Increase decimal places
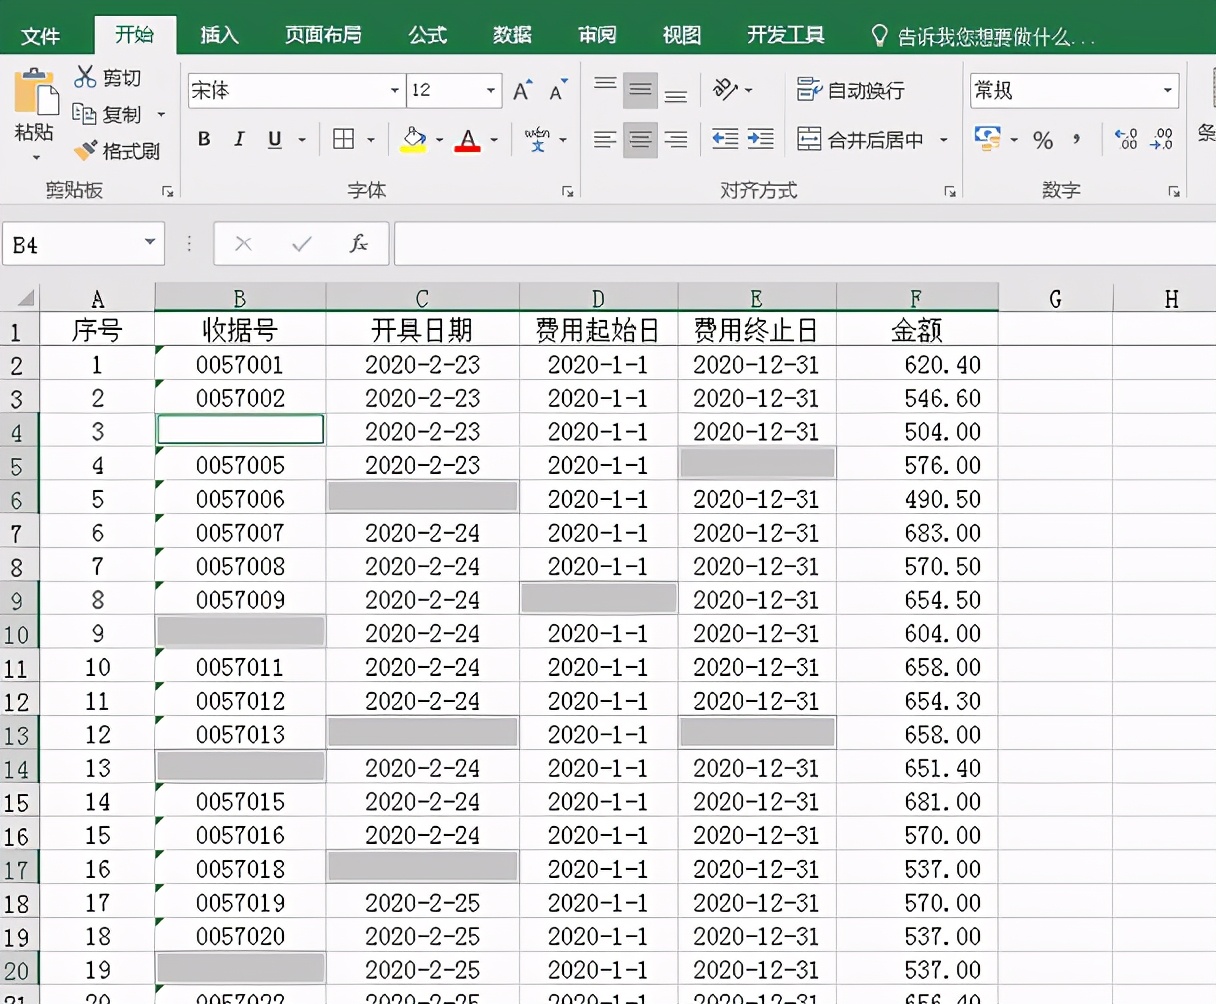 click(x=1126, y=139)
